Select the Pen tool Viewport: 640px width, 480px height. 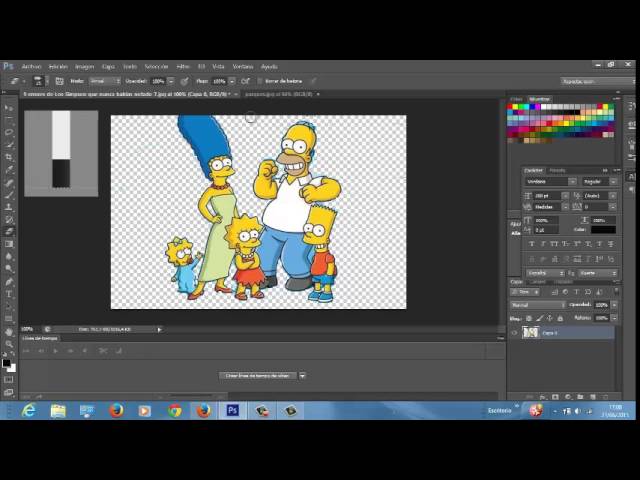[x=9, y=282]
